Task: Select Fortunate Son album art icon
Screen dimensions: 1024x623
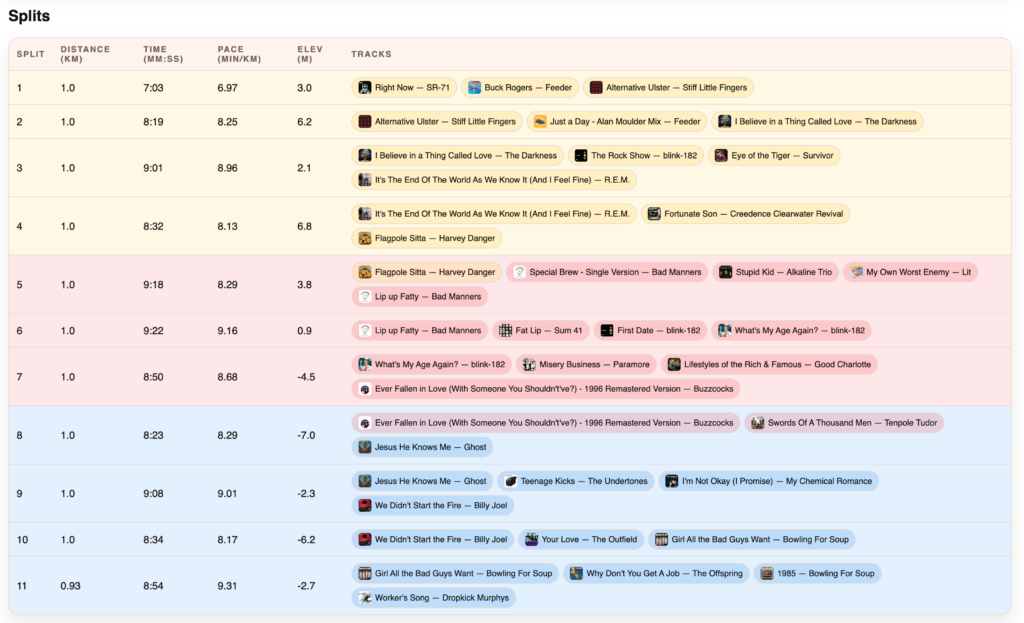Action: point(654,214)
